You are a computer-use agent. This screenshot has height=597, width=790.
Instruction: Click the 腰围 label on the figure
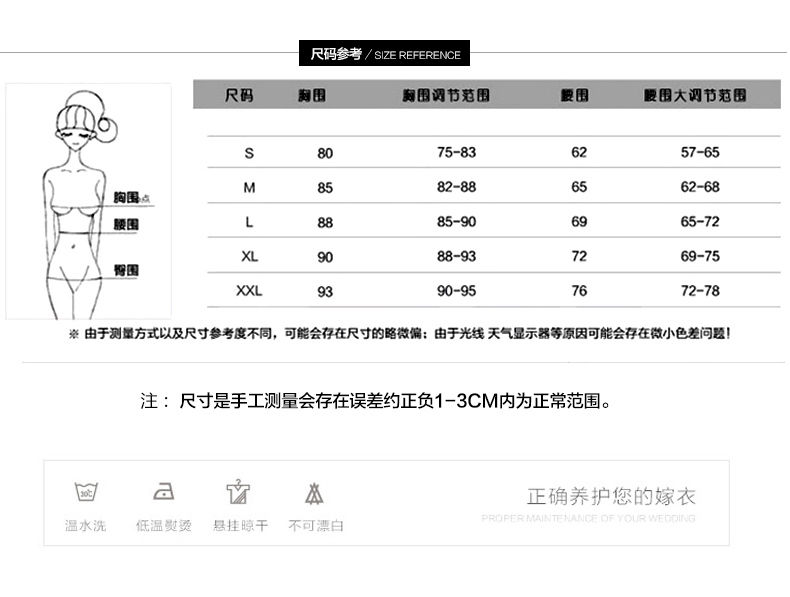(x=126, y=224)
